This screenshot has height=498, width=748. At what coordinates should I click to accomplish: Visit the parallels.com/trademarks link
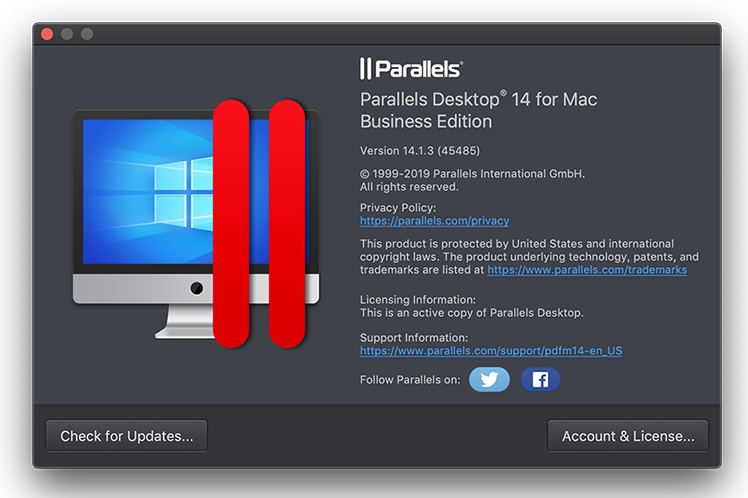click(x=587, y=270)
